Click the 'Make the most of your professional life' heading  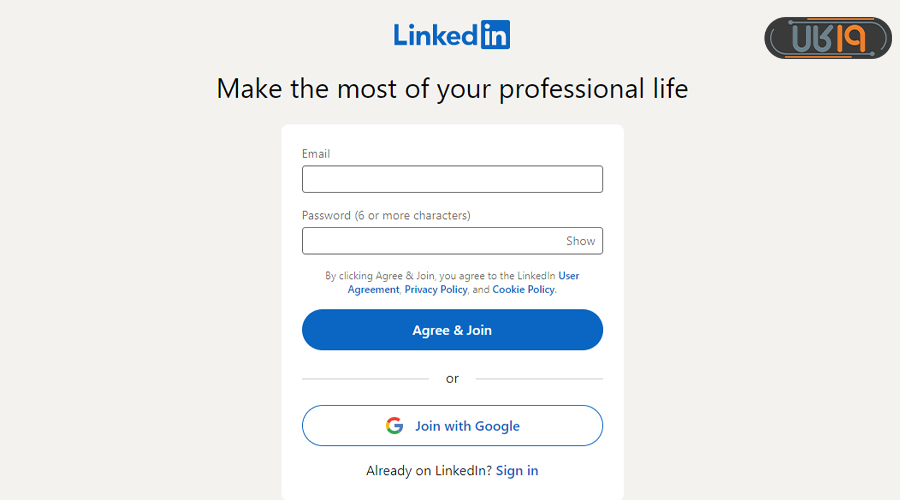tap(452, 89)
